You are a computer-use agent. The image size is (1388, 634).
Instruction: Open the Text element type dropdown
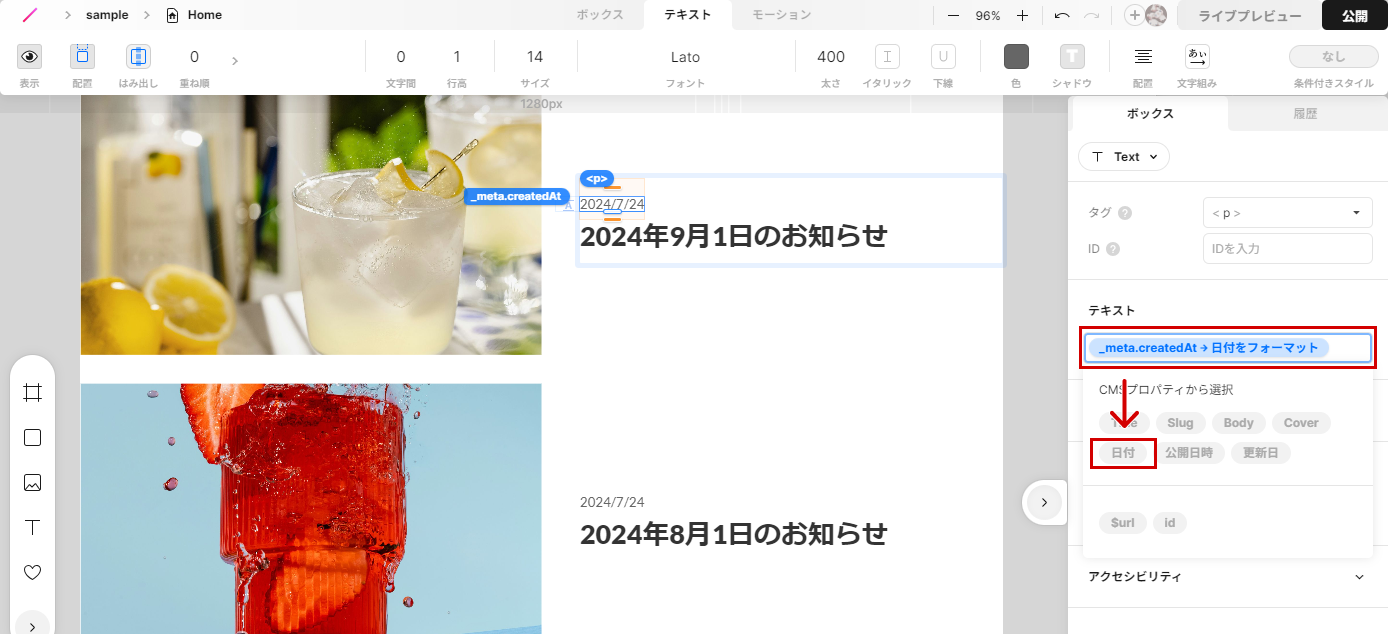click(1124, 157)
